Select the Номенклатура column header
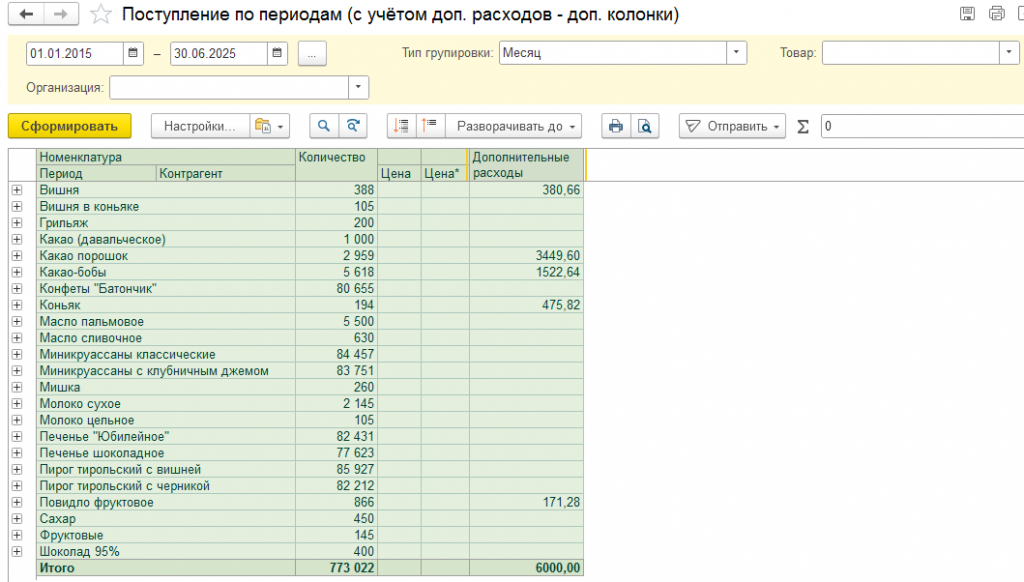Viewport: 1024px width, 582px height. [x=166, y=157]
